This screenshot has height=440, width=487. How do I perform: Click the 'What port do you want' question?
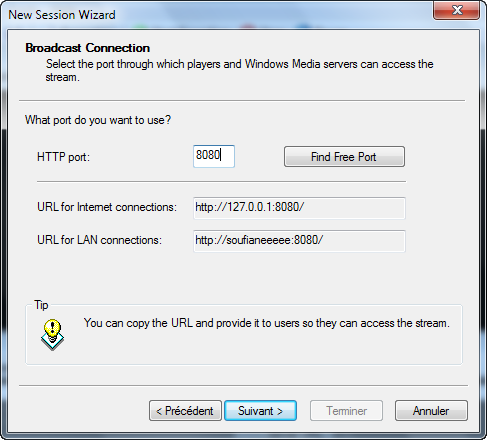point(98,120)
